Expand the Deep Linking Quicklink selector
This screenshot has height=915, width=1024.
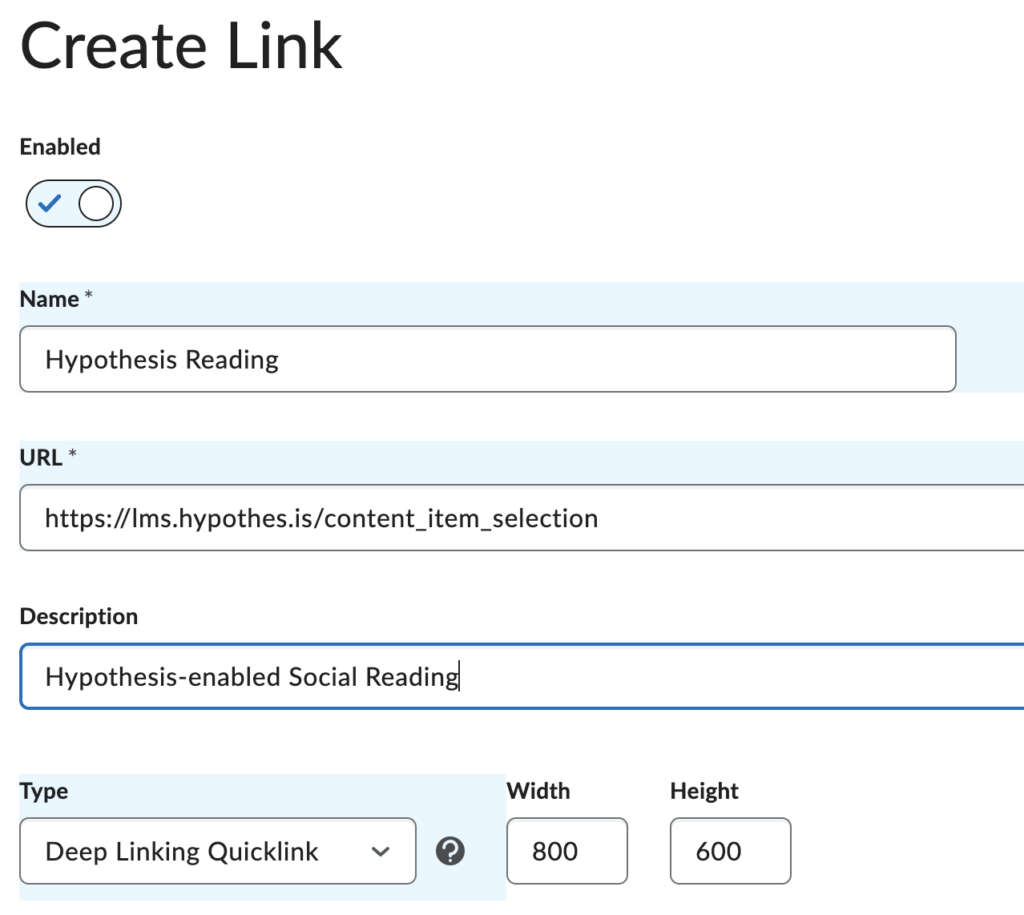coord(218,851)
